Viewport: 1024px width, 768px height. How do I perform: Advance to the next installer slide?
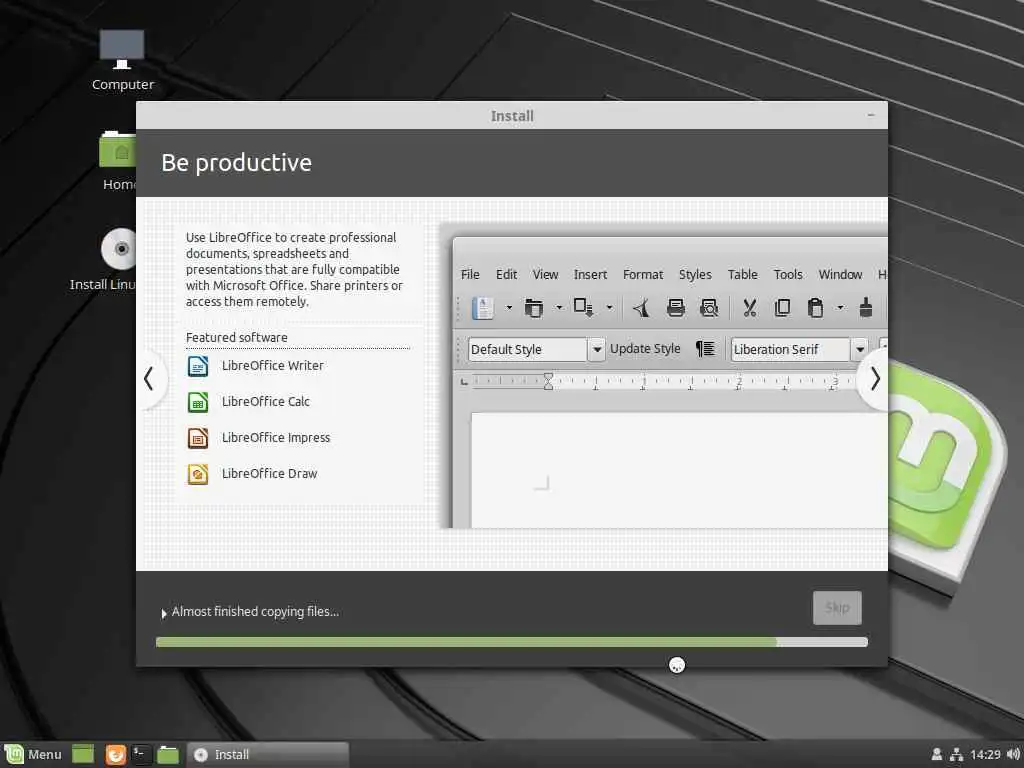874,379
